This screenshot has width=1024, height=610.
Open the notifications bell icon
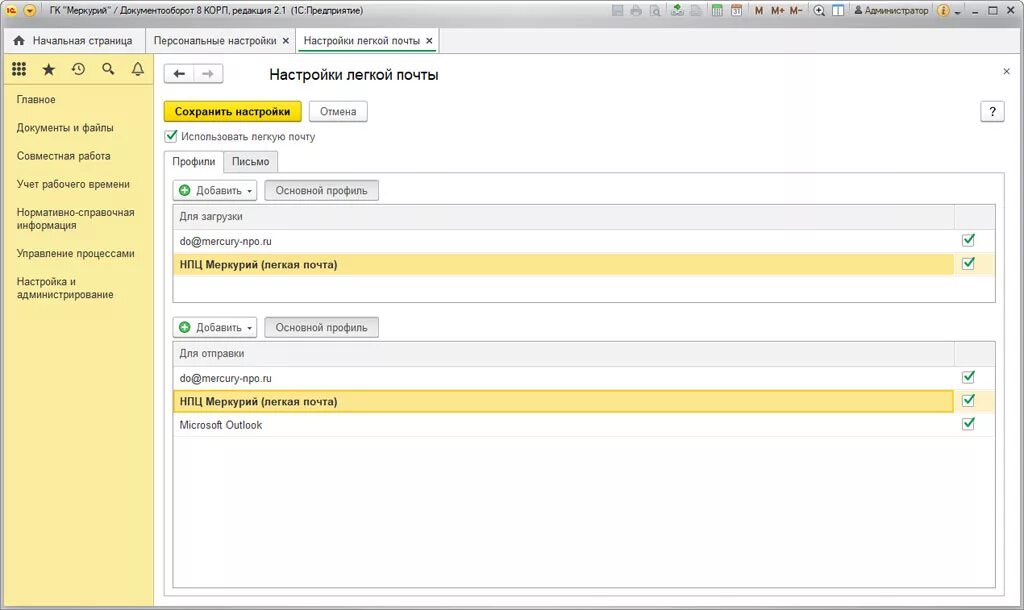click(138, 69)
